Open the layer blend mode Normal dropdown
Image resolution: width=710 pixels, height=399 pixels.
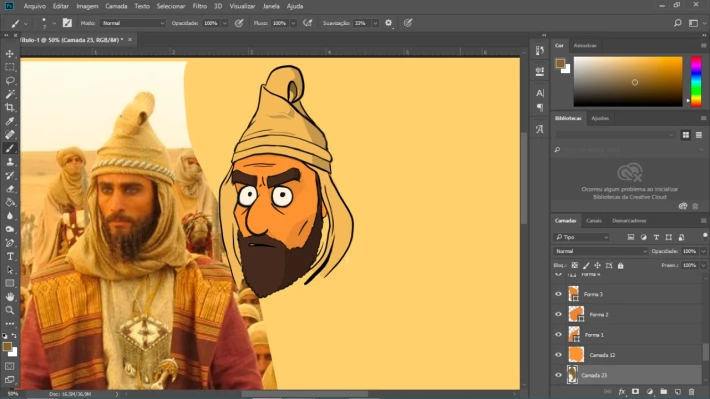(600, 251)
